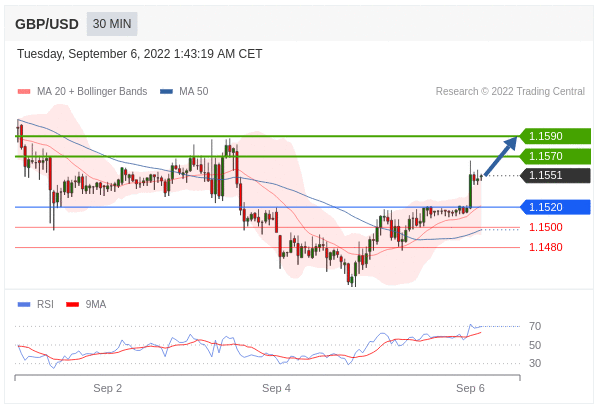
Task: Click the blue upward trend arrow
Action: click(x=501, y=156)
